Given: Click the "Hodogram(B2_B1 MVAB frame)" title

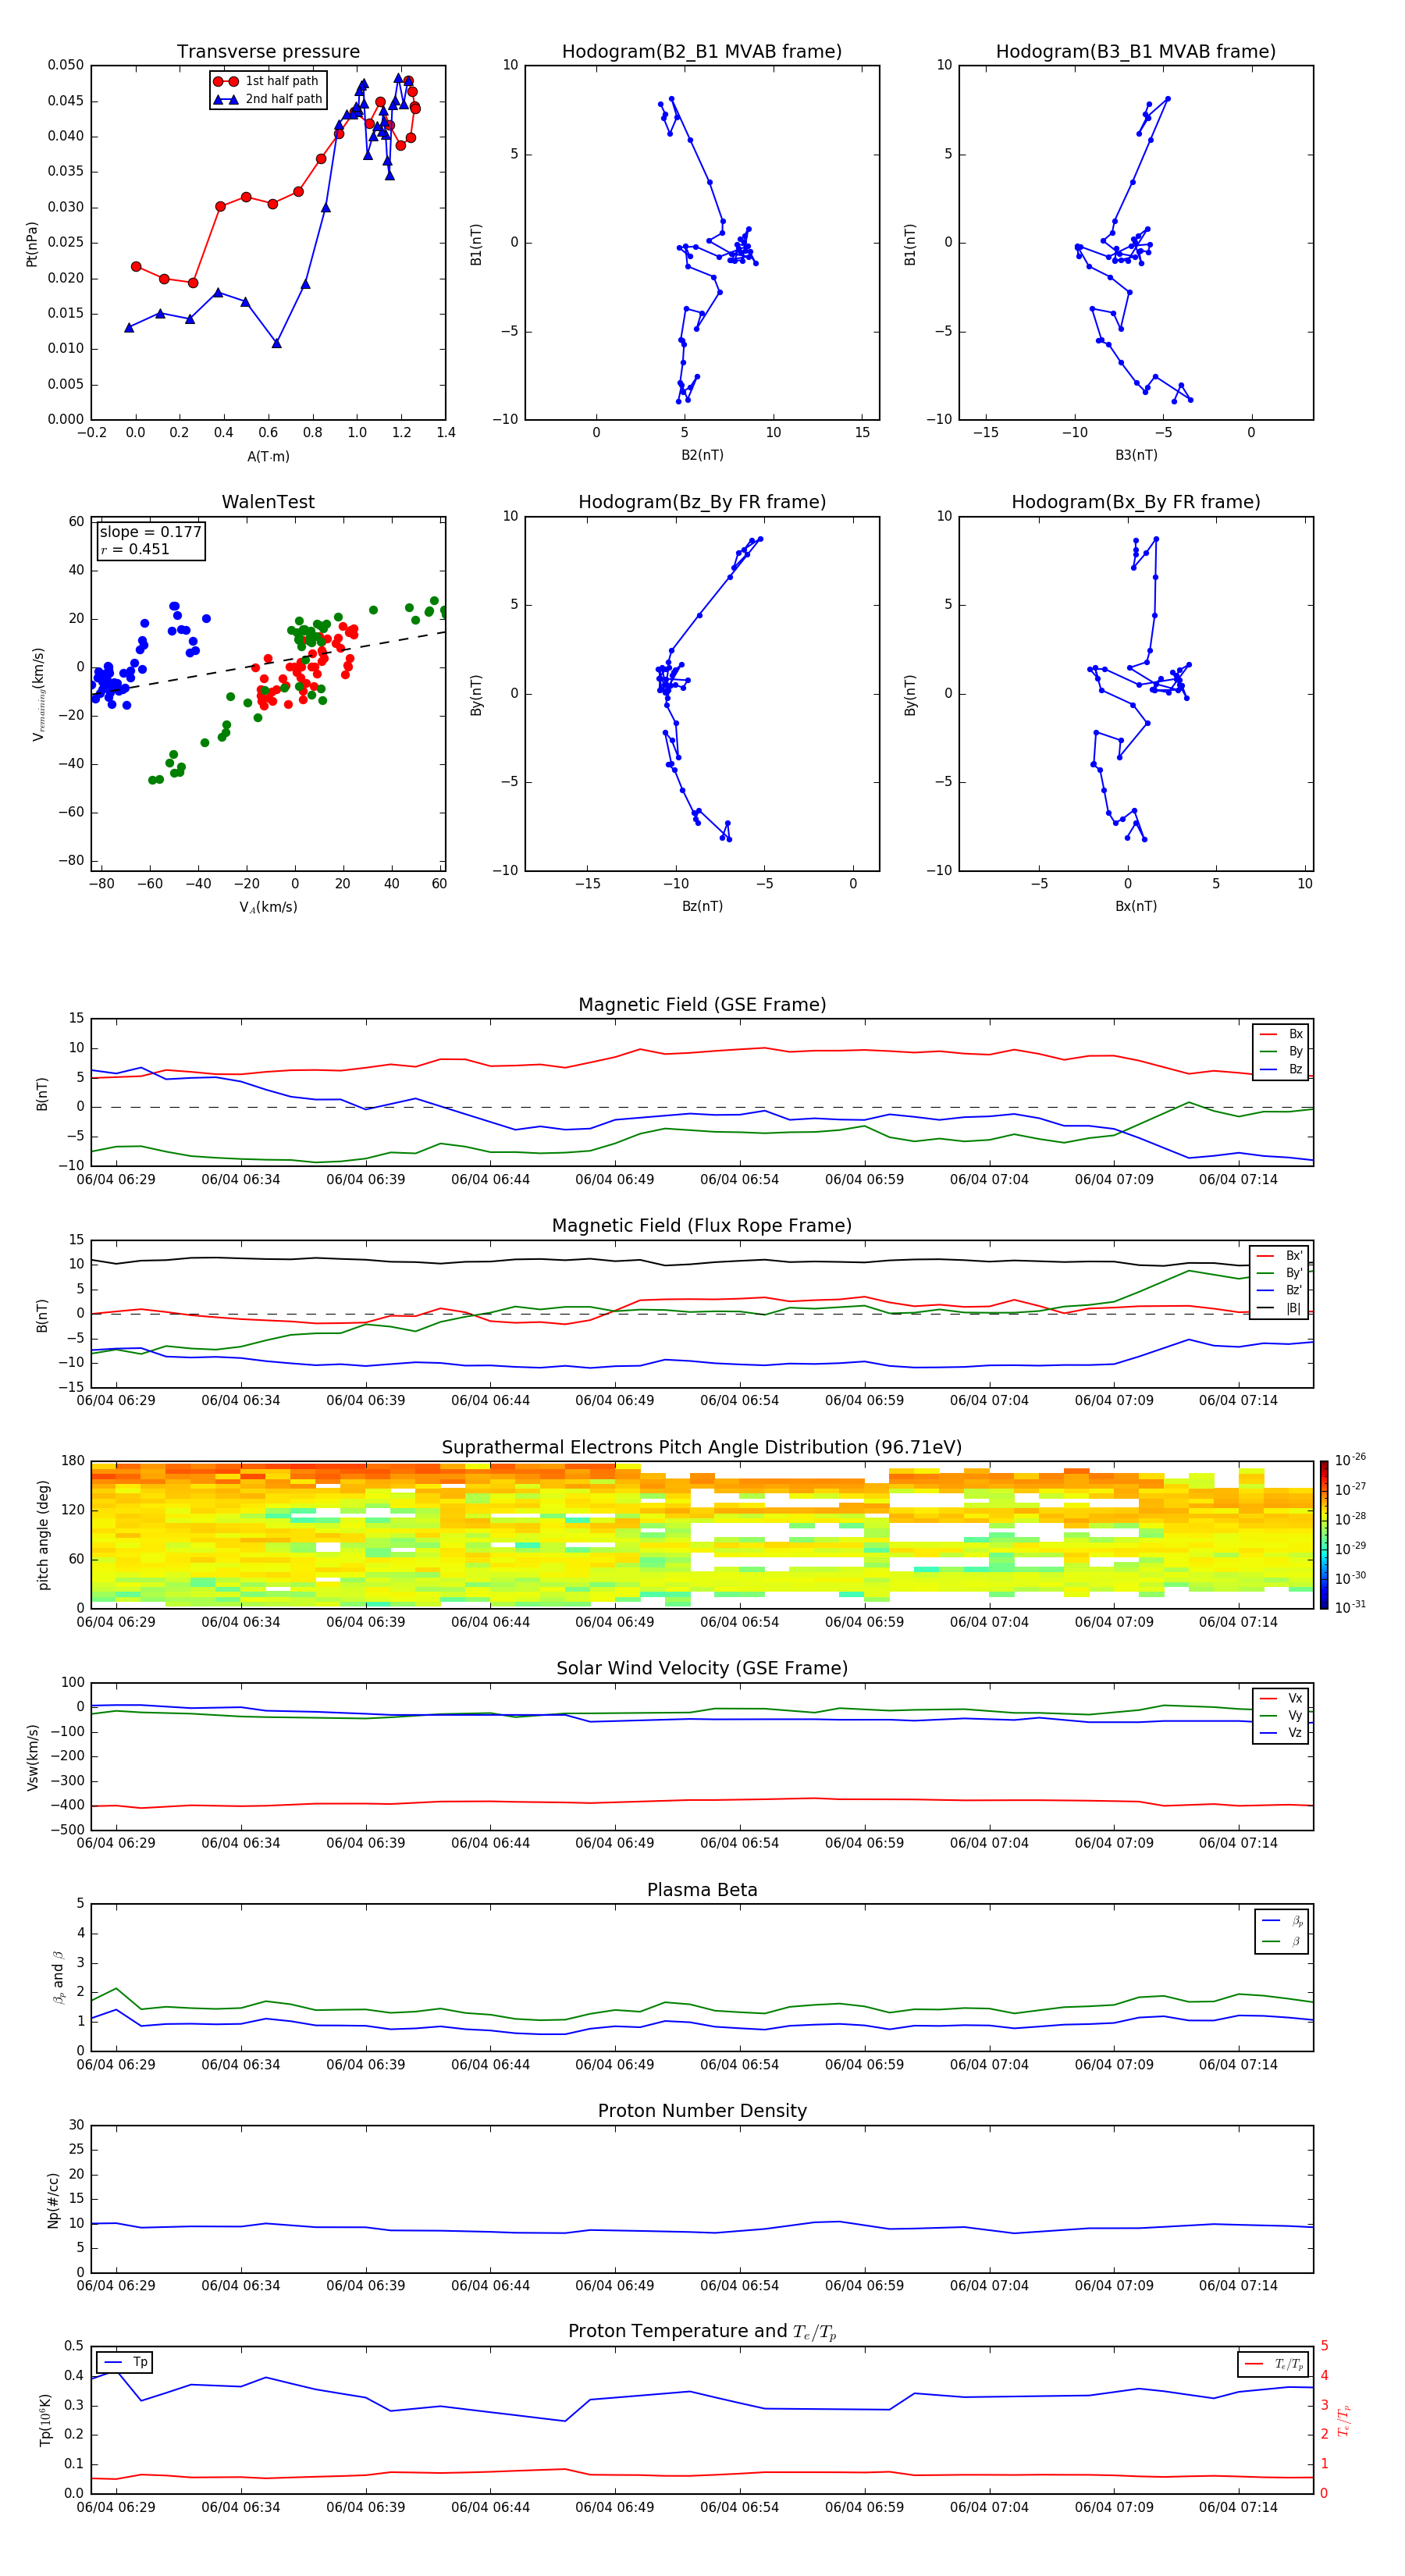Looking at the screenshot, I should (702, 52).
